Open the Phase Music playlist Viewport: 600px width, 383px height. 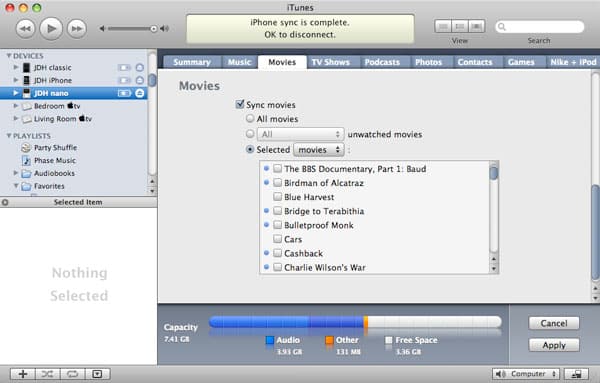[55, 160]
